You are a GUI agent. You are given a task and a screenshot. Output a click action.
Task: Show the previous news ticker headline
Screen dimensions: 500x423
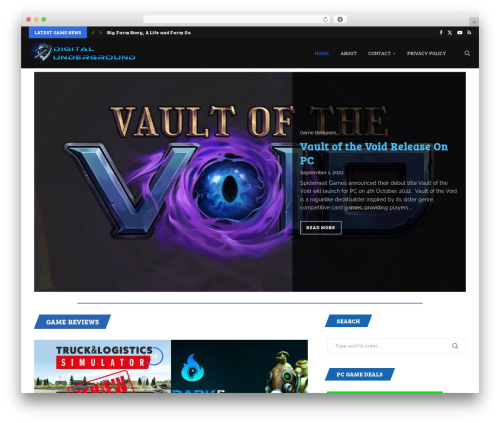point(93,33)
